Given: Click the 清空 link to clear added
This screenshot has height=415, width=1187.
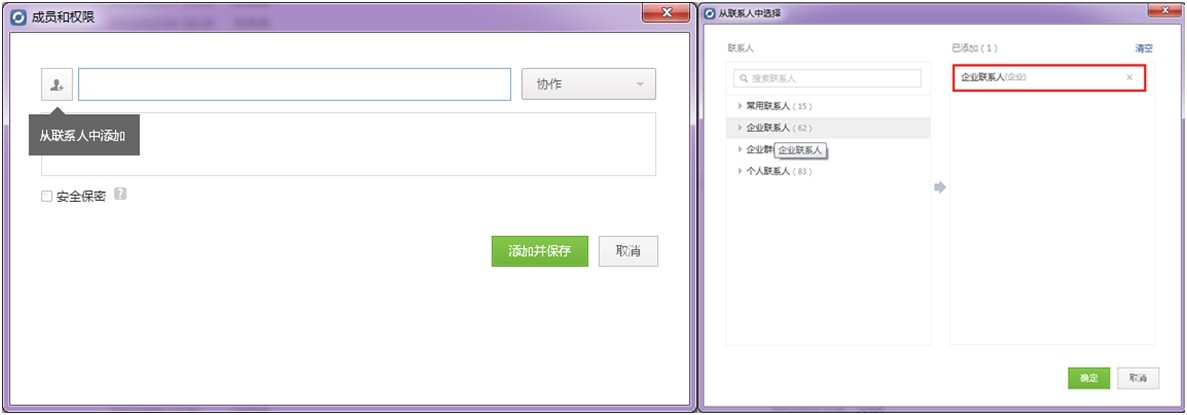Looking at the screenshot, I should point(1143,48).
